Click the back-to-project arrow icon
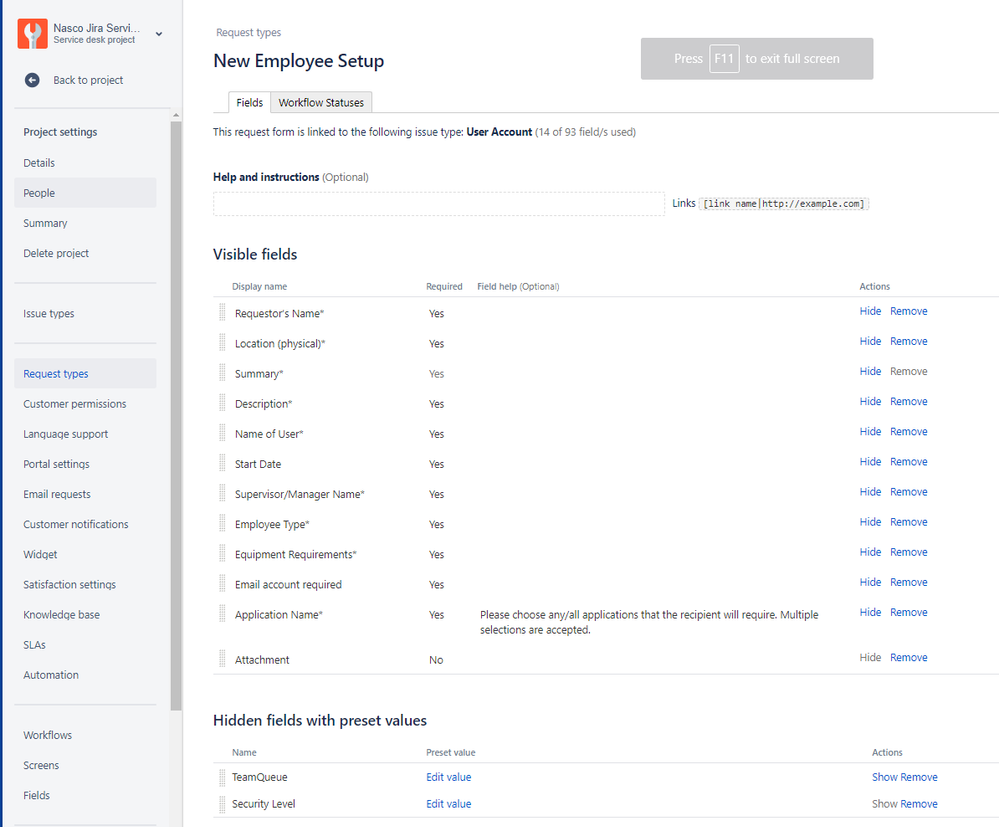The image size is (999, 827). tap(30, 80)
